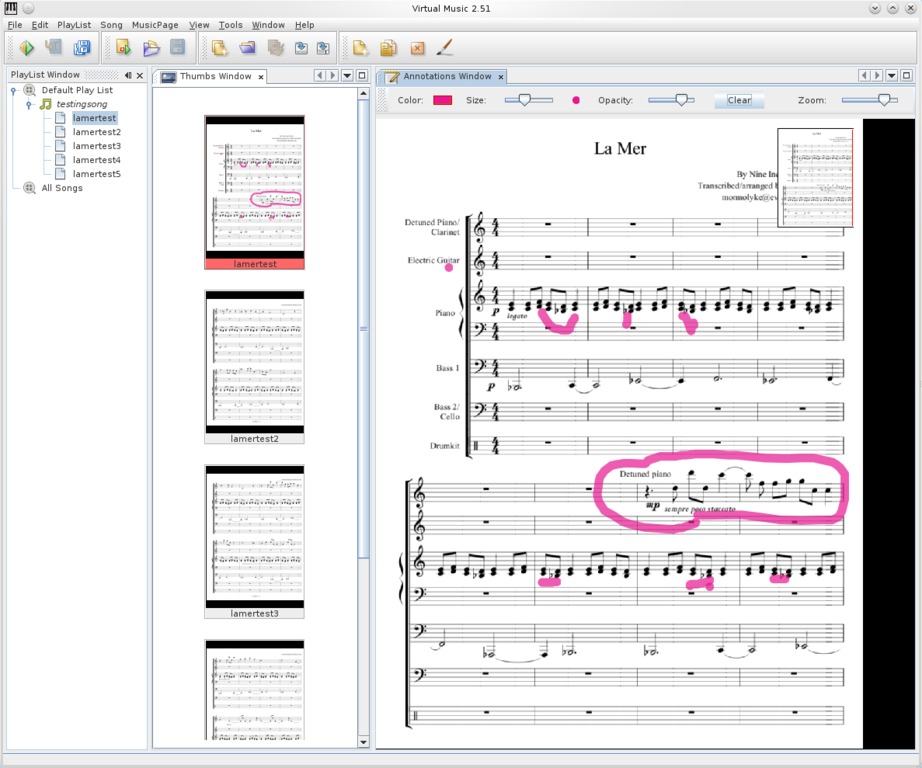
Task: Open the Annotations Window tab list dropdown arrow
Action: coord(892,76)
